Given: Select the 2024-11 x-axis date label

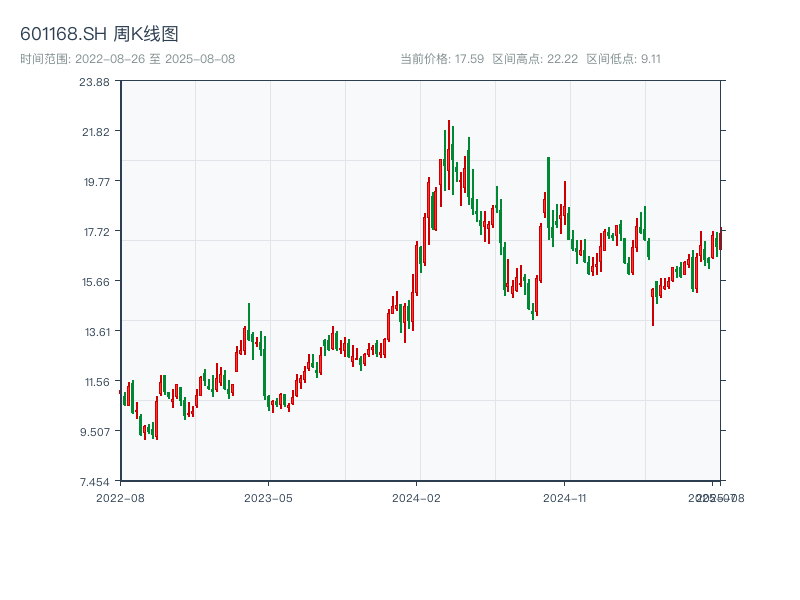Looking at the screenshot, I should pyautogui.click(x=567, y=497).
